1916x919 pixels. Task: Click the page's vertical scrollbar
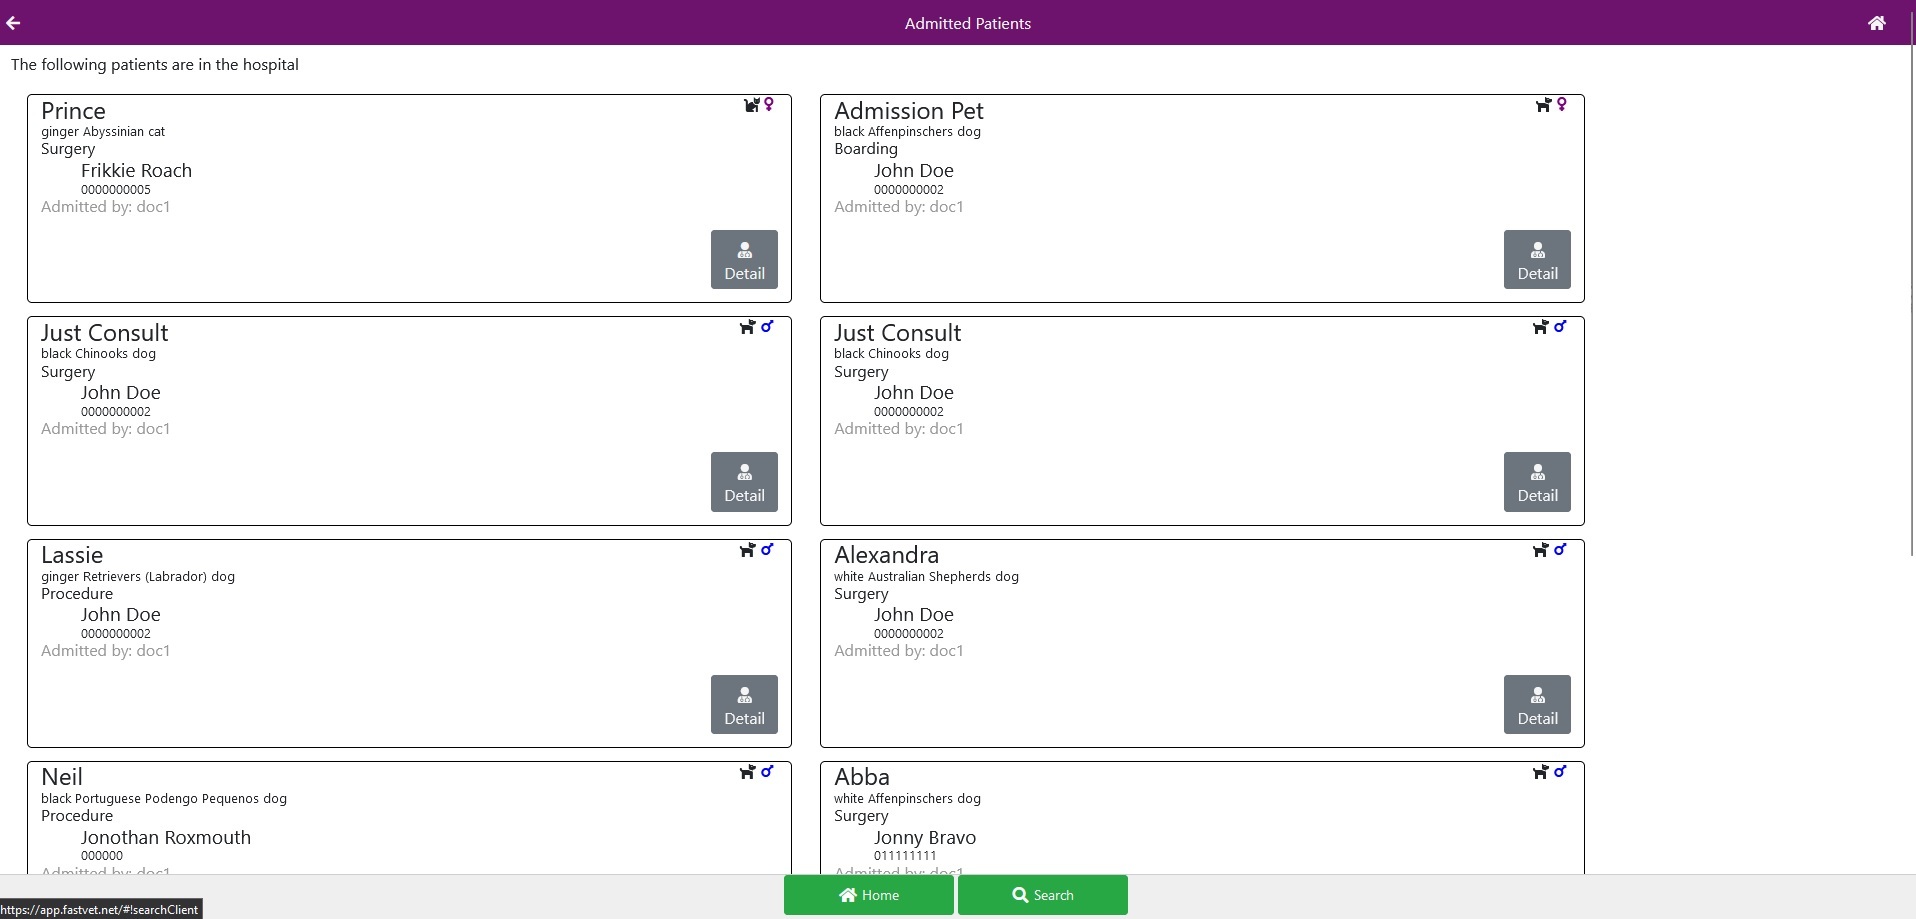click(1911, 300)
